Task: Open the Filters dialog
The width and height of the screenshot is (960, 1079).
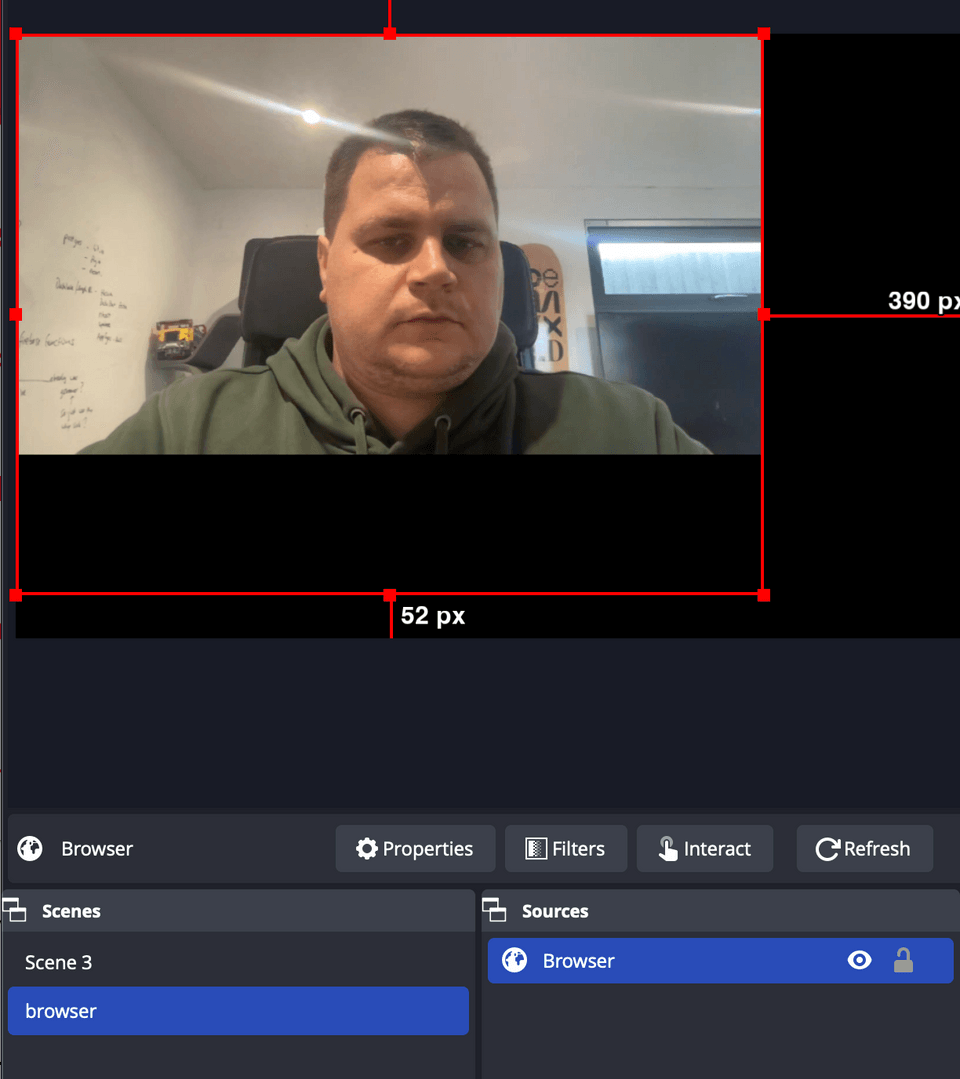Action: 566,849
